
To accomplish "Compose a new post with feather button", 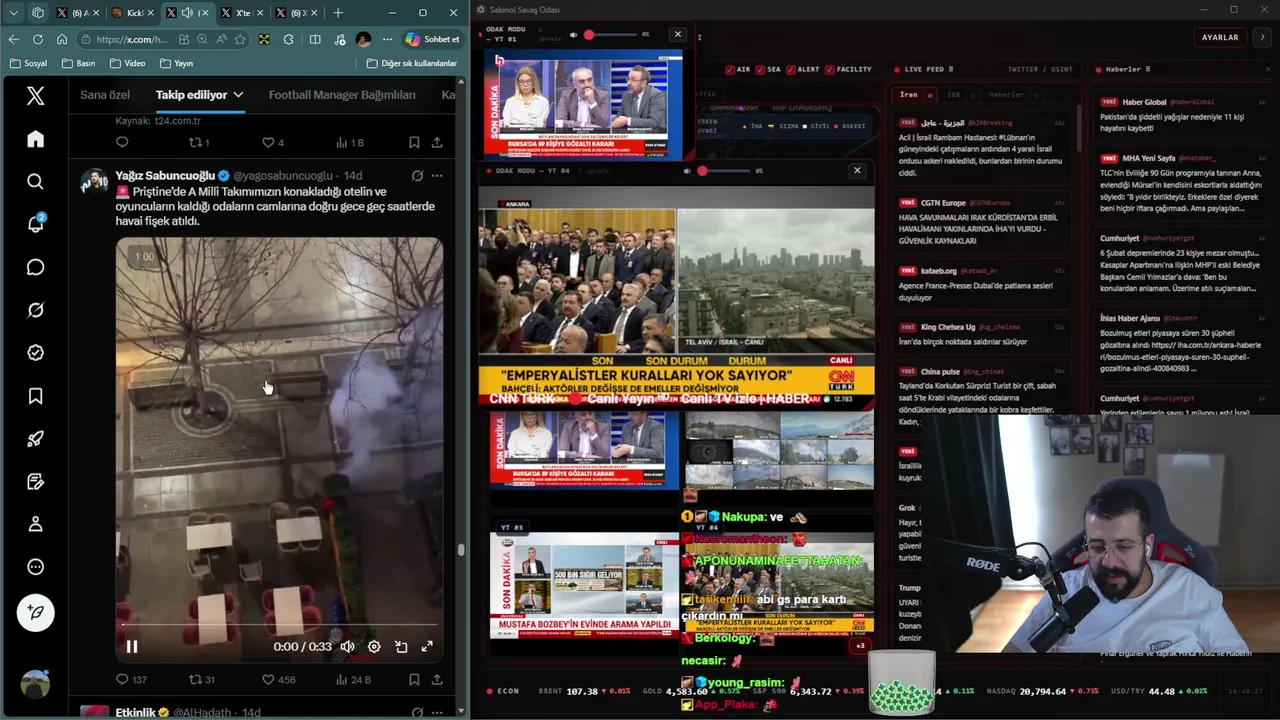I will coord(36,612).
